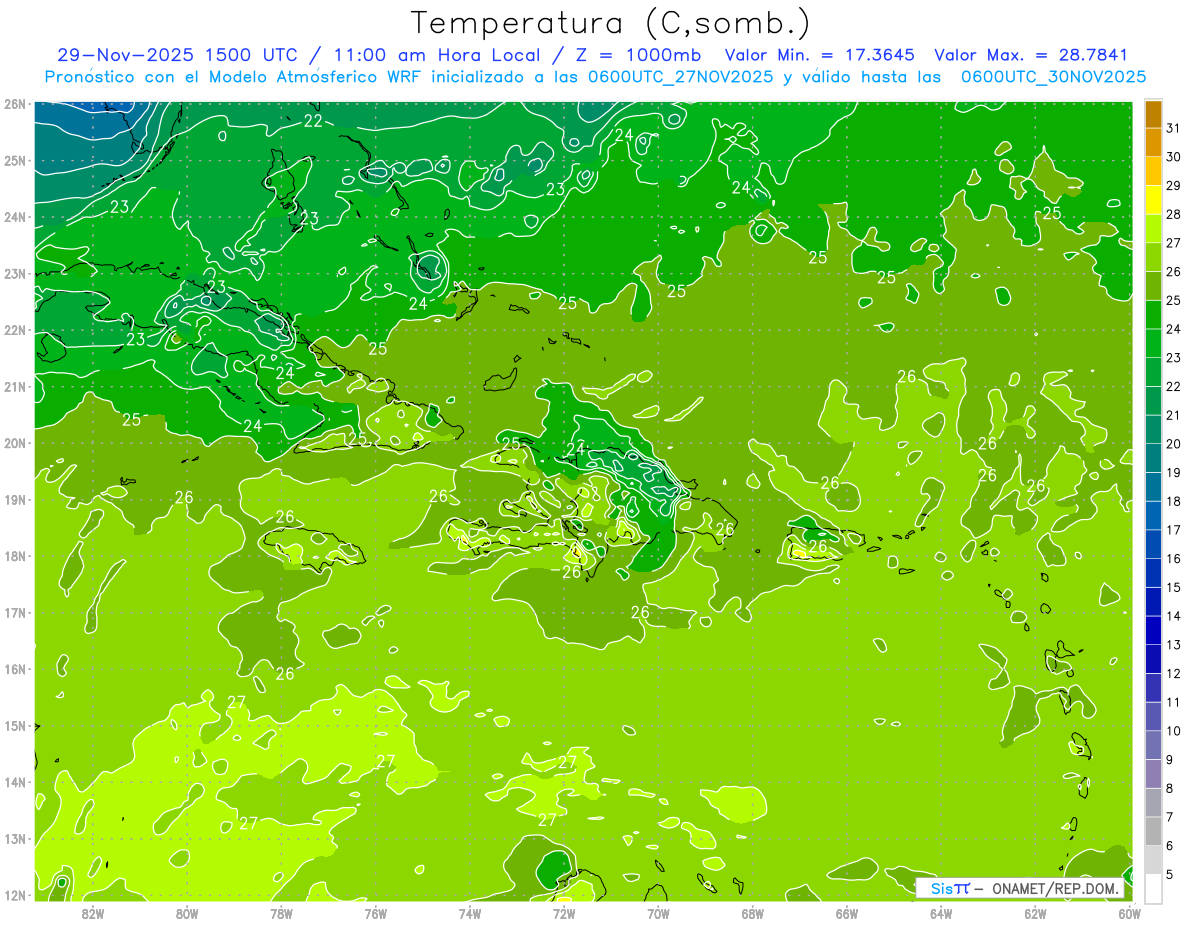
Task: Click the 17N latitude axis label
Action: tap(15, 613)
